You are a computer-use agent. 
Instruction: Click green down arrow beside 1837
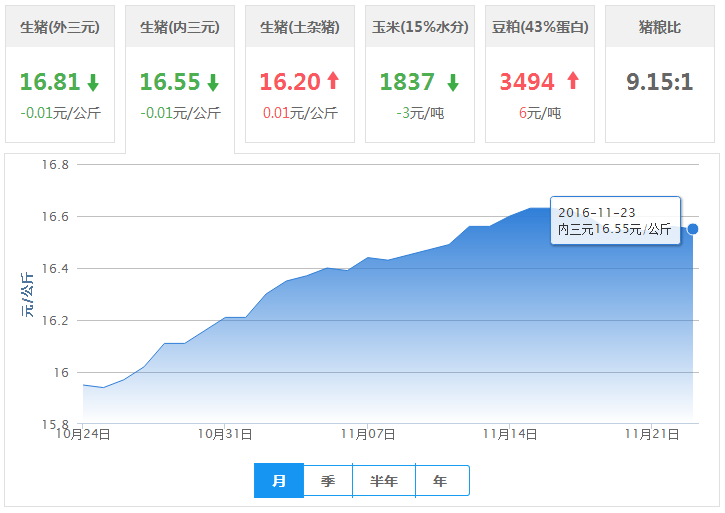point(453,82)
